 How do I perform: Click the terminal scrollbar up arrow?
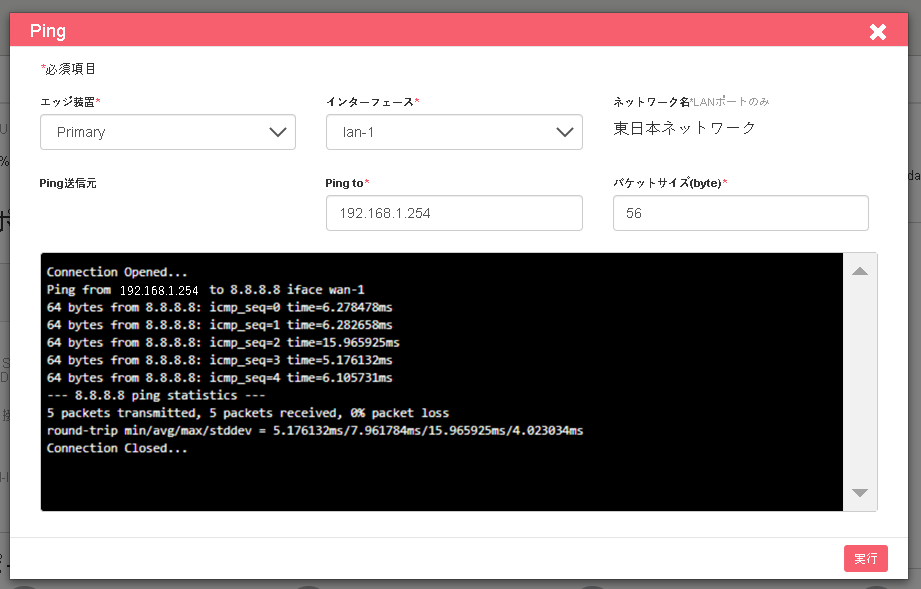point(860,271)
